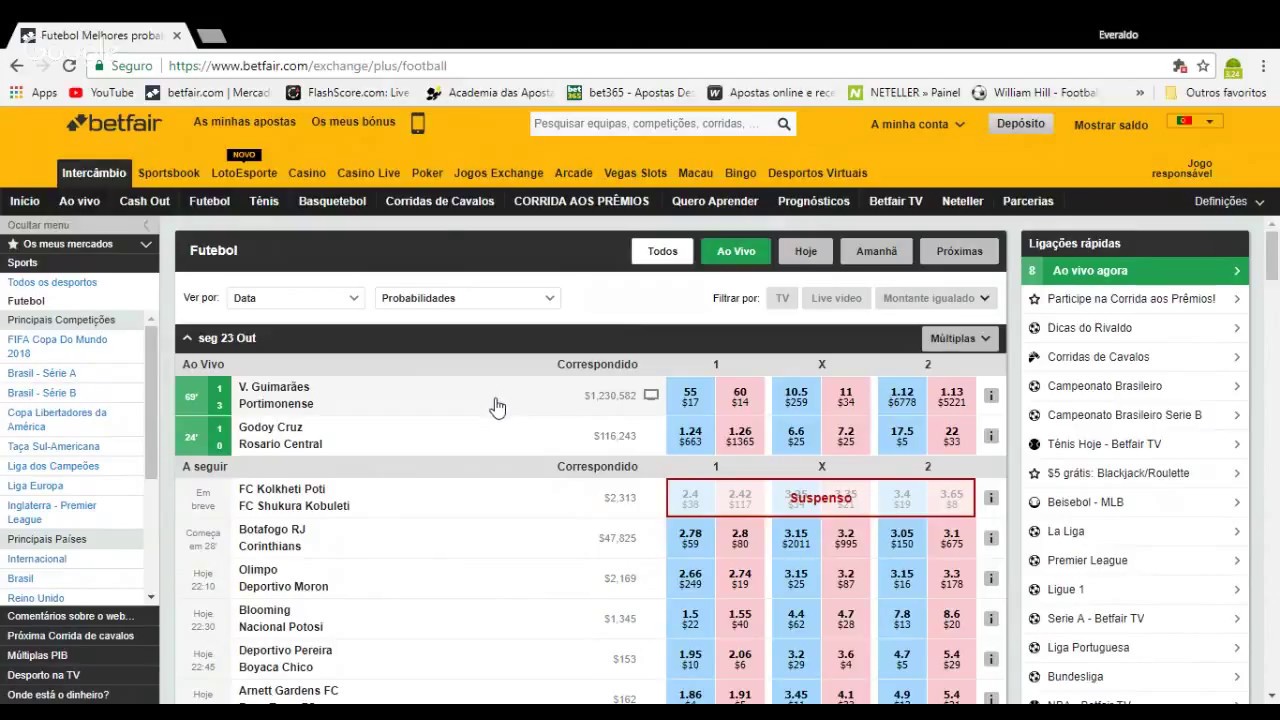
Task: Click Mostrar saldo link
Action: point(1111,125)
